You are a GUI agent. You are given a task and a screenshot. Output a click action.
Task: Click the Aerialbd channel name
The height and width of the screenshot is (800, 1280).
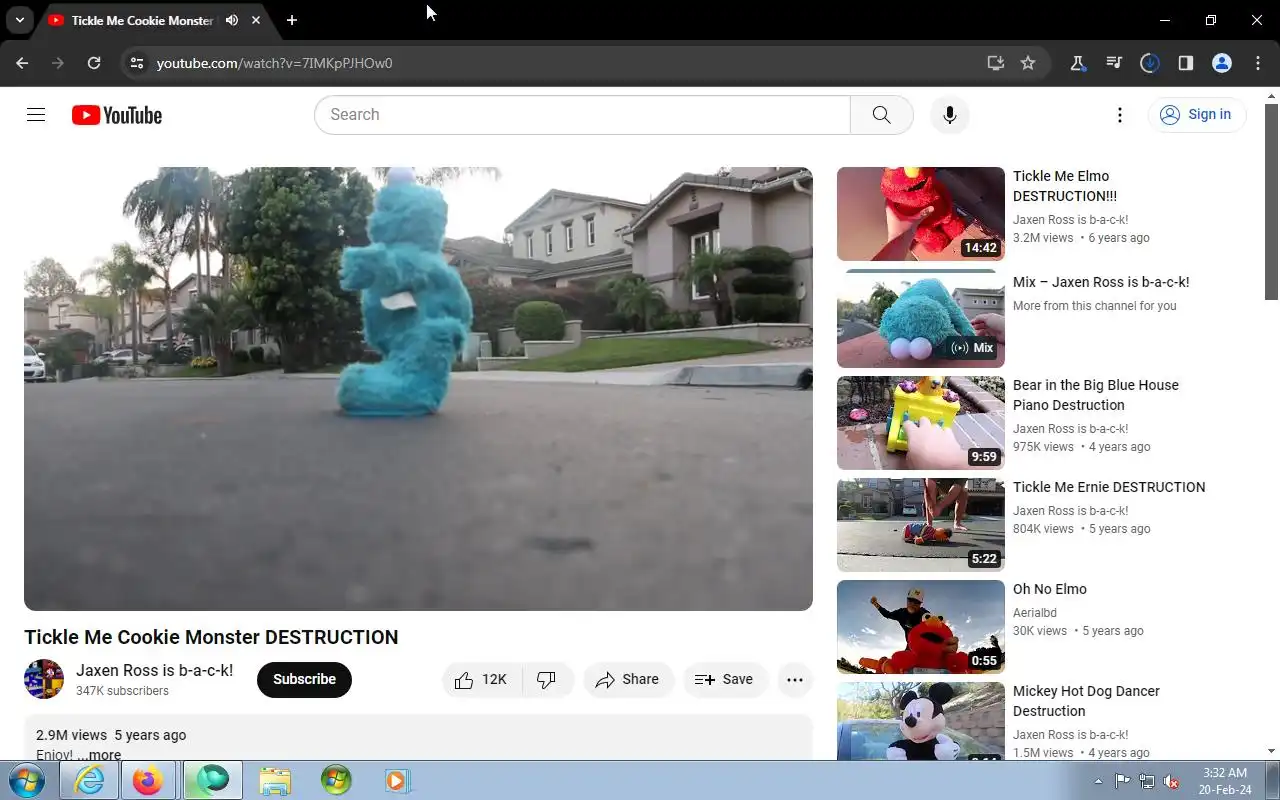click(1035, 613)
